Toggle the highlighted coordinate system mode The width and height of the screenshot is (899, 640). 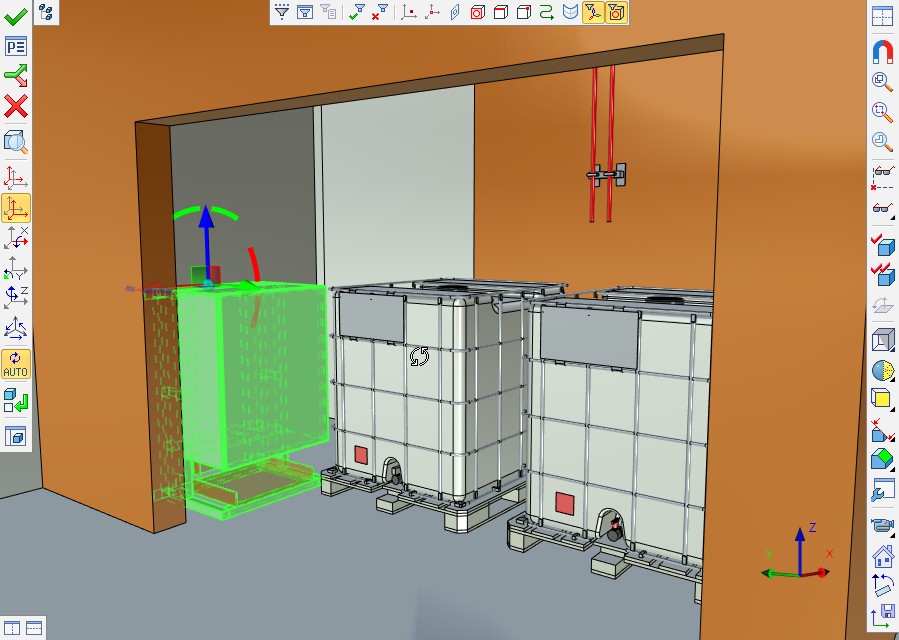click(15, 208)
